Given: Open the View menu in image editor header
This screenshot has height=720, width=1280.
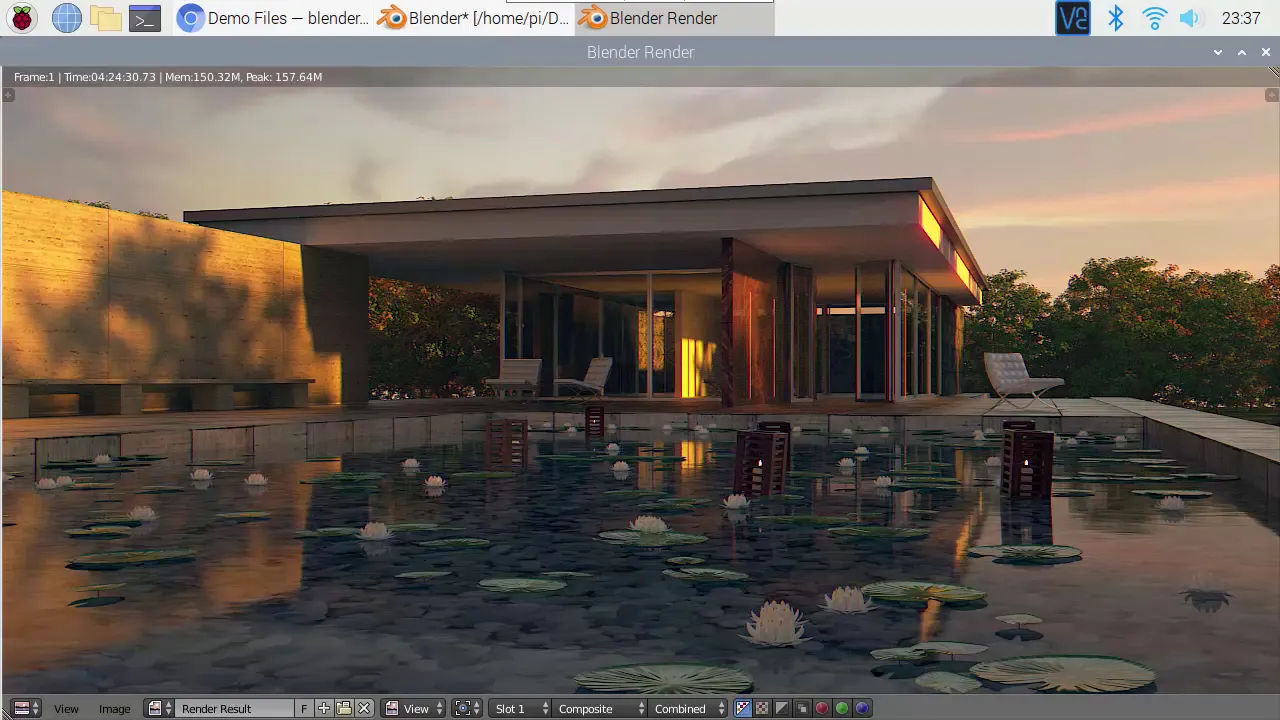Looking at the screenshot, I should tap(66, 708).
